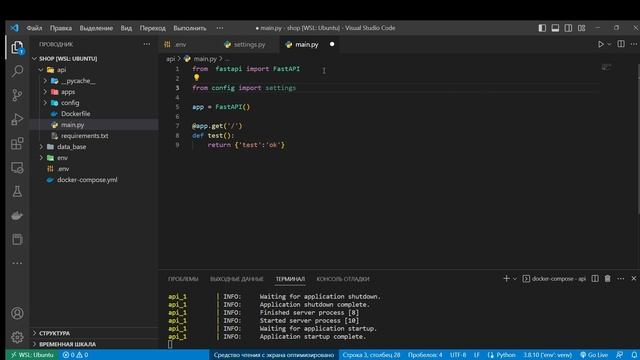Switch to КОНСОЛЬ ОТЛАДКИ tab
The image size is (640, 360).
343,279
